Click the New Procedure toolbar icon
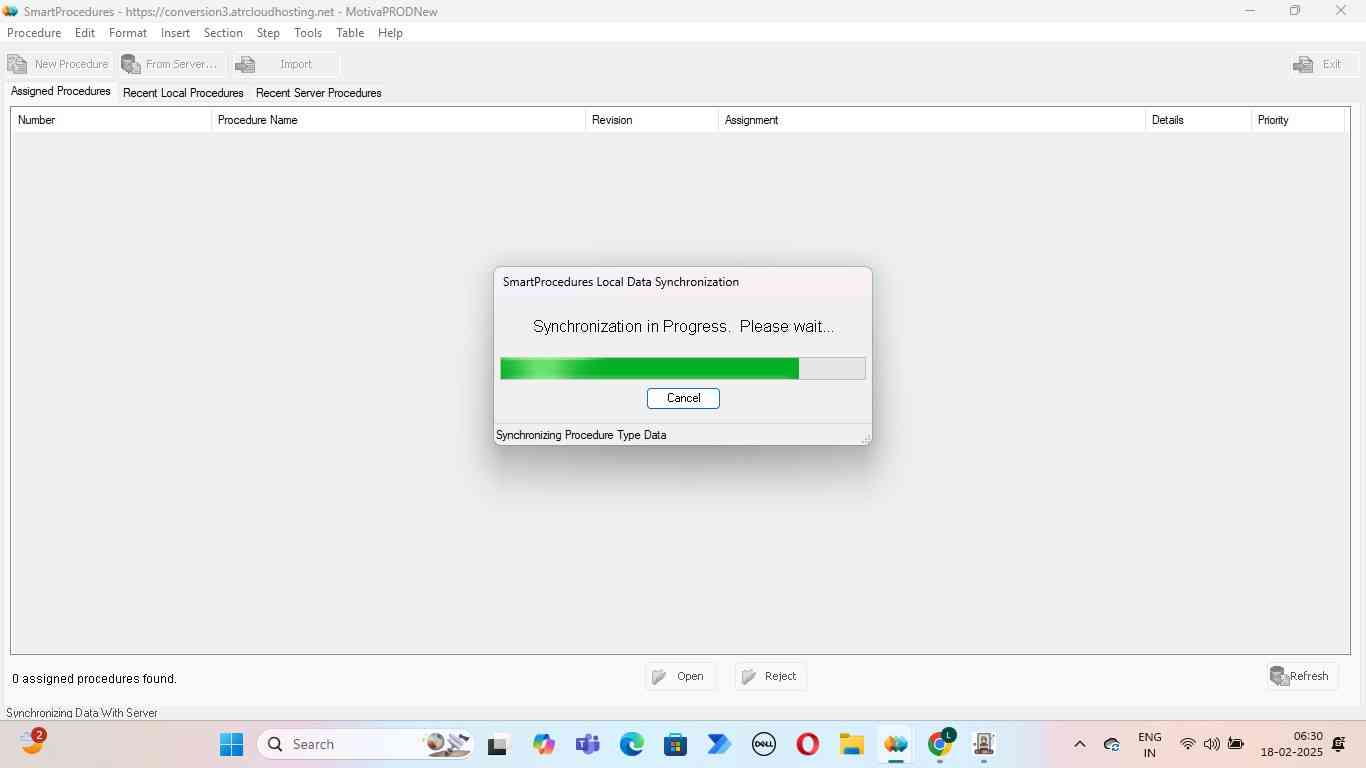Screen dimensions: 1366x768 click(x=17, y=64)
